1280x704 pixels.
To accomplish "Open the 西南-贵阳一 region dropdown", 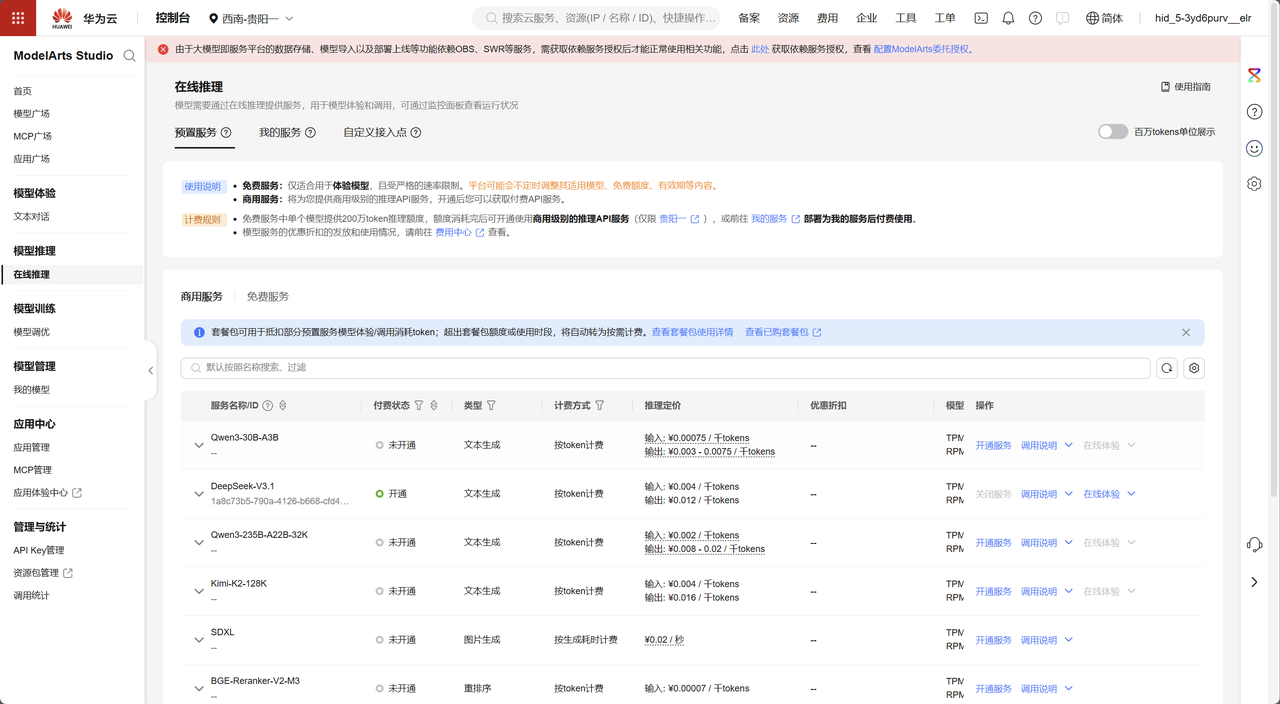I will point(251,18).
